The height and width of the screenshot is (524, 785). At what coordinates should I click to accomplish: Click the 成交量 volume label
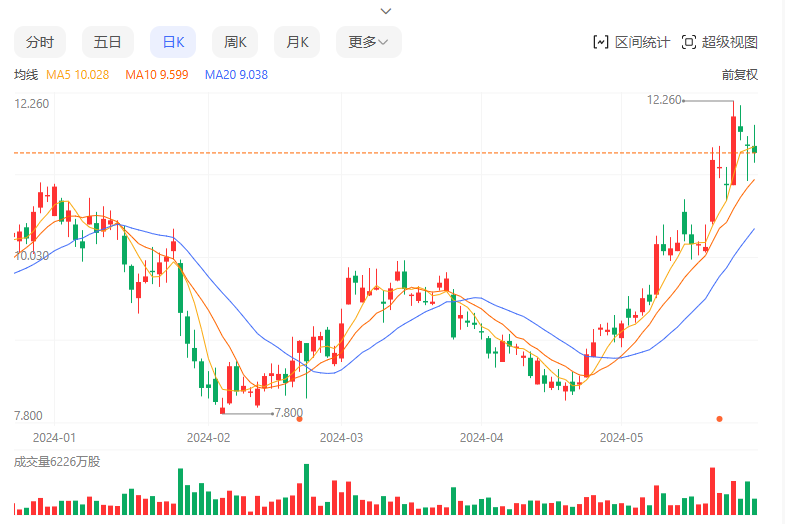click(x=57, y=461)
